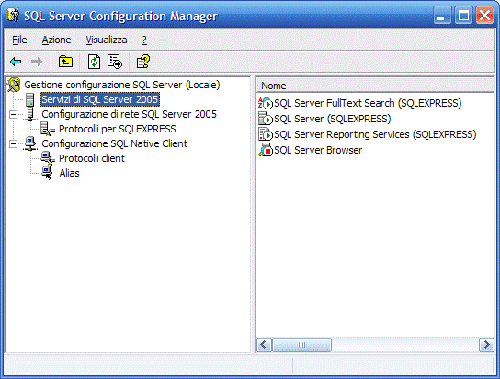
Task: Select Servizi di SQL Server 2005
Action: pos(100,100)
